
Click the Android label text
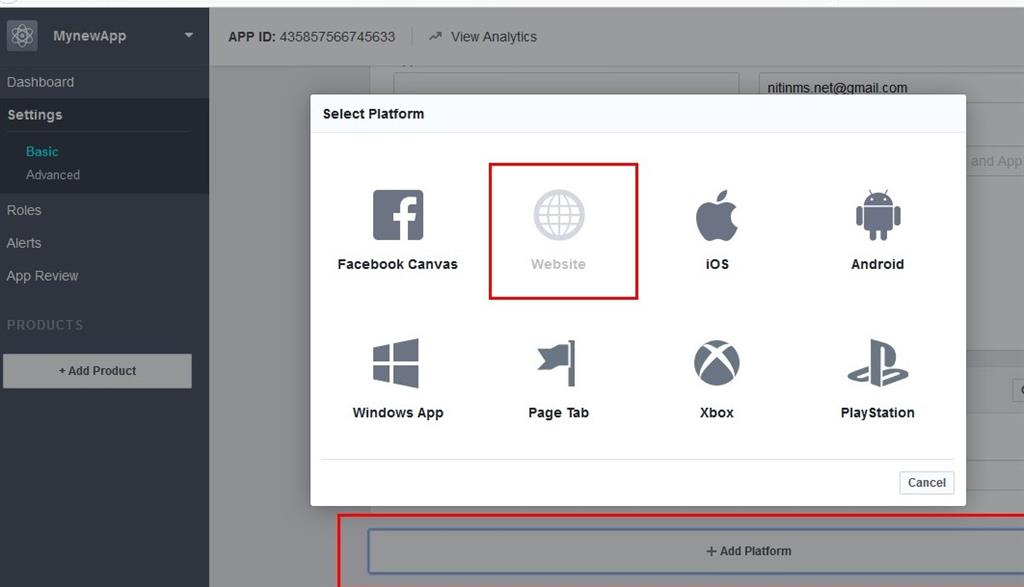(x=878, y=264)
